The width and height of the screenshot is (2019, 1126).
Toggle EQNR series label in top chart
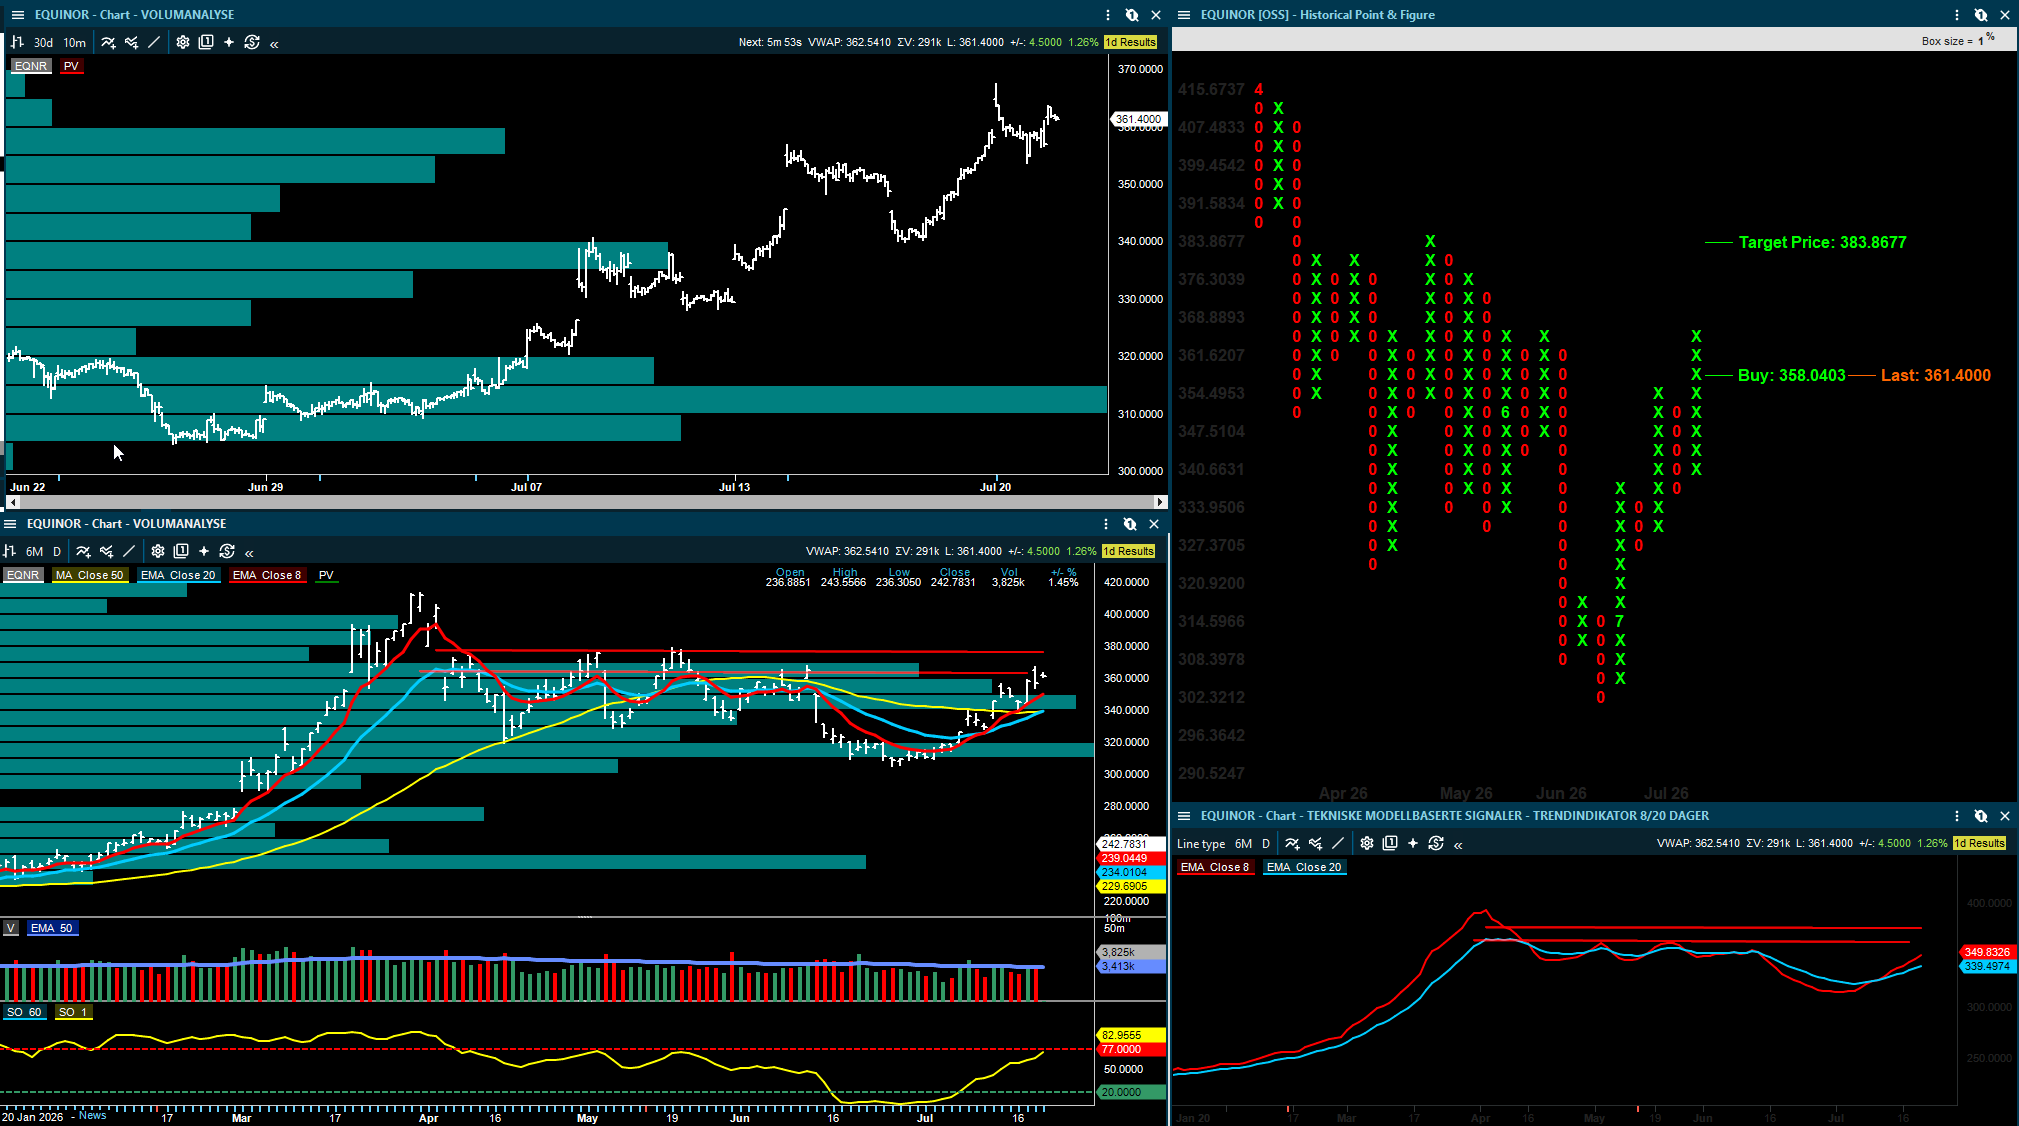[31, 66]
